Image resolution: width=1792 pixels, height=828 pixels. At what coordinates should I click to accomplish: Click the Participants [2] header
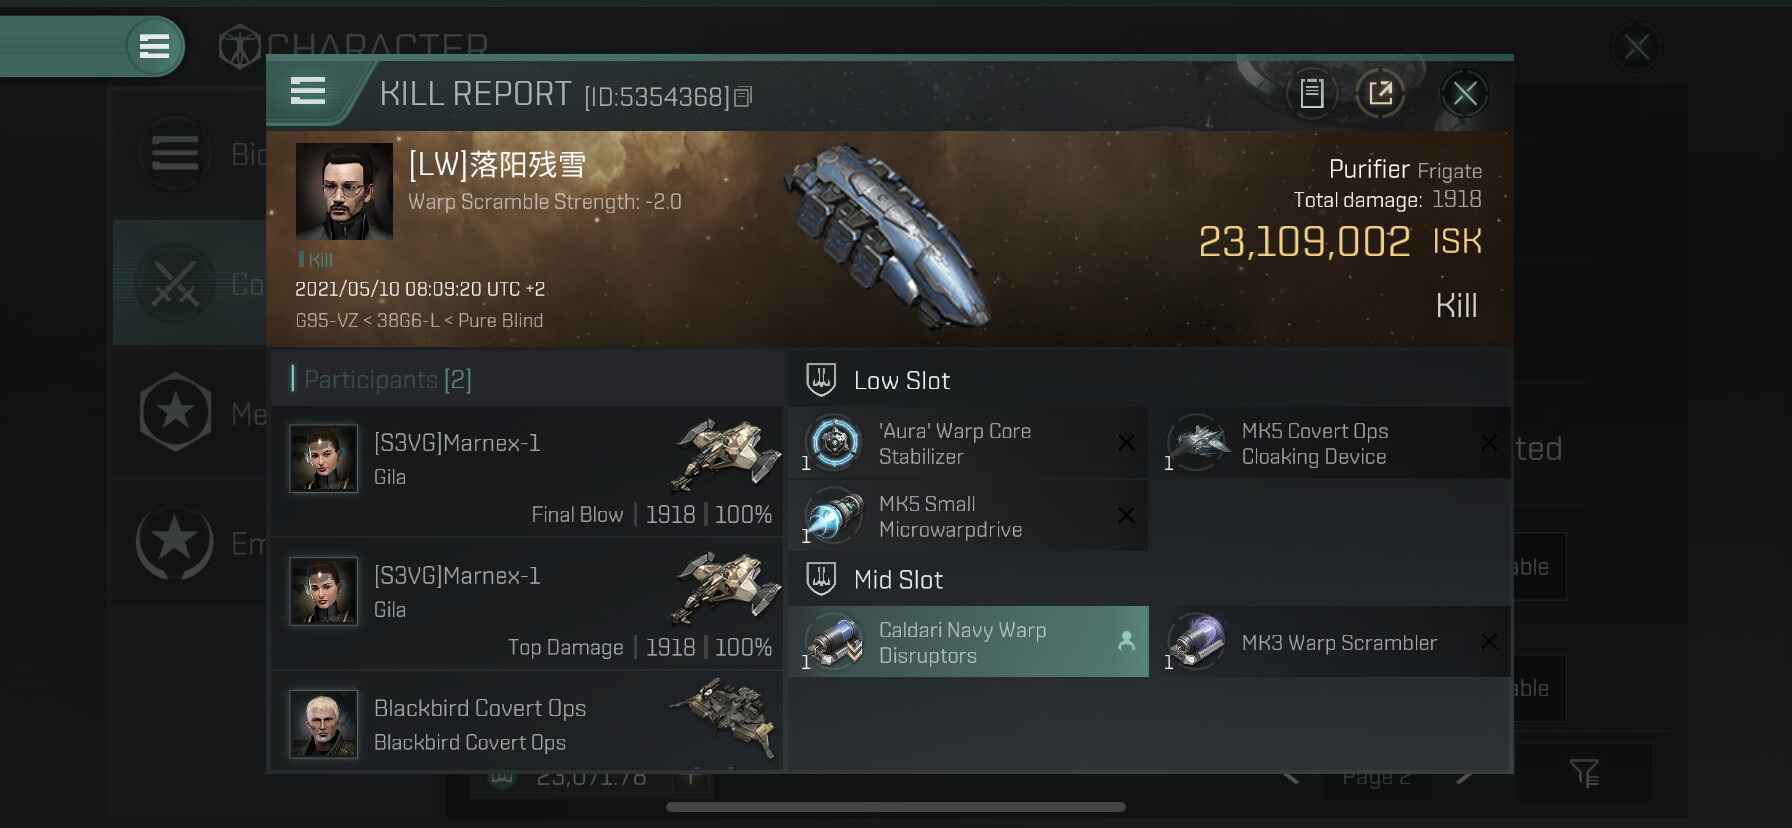pos(382,379)
